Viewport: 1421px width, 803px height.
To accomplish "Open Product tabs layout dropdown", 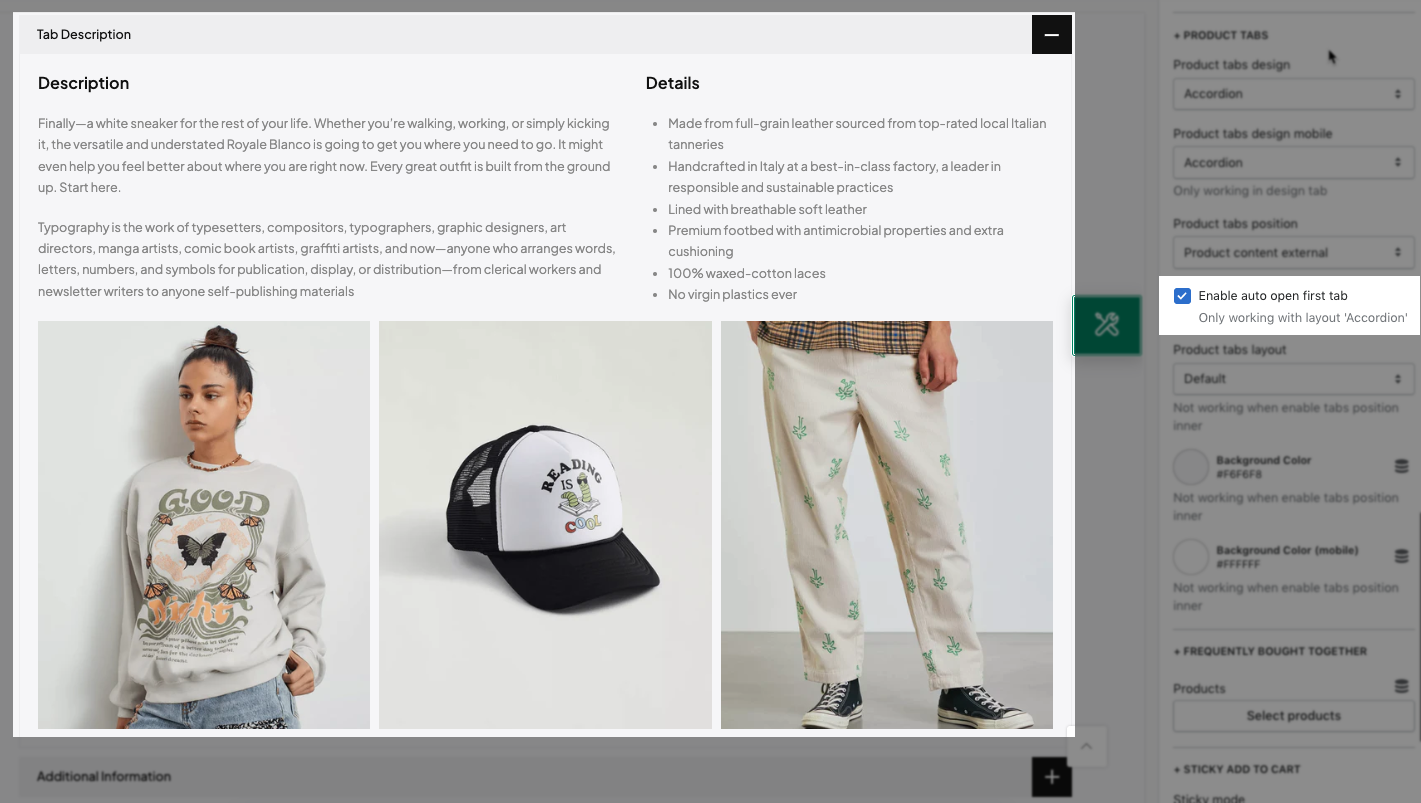I will coord(1293,378).
